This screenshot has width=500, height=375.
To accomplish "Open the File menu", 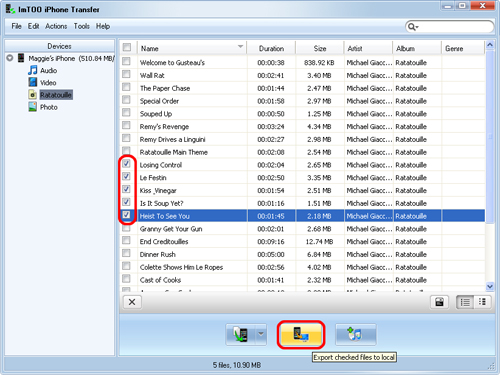I will coord(16,26).
